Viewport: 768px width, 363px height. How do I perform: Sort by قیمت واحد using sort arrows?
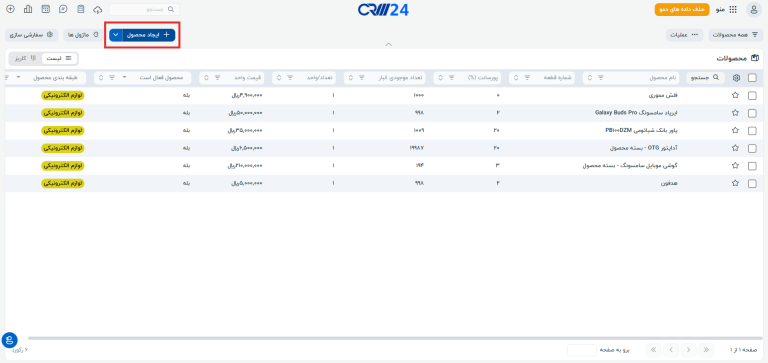click(206, 77)
